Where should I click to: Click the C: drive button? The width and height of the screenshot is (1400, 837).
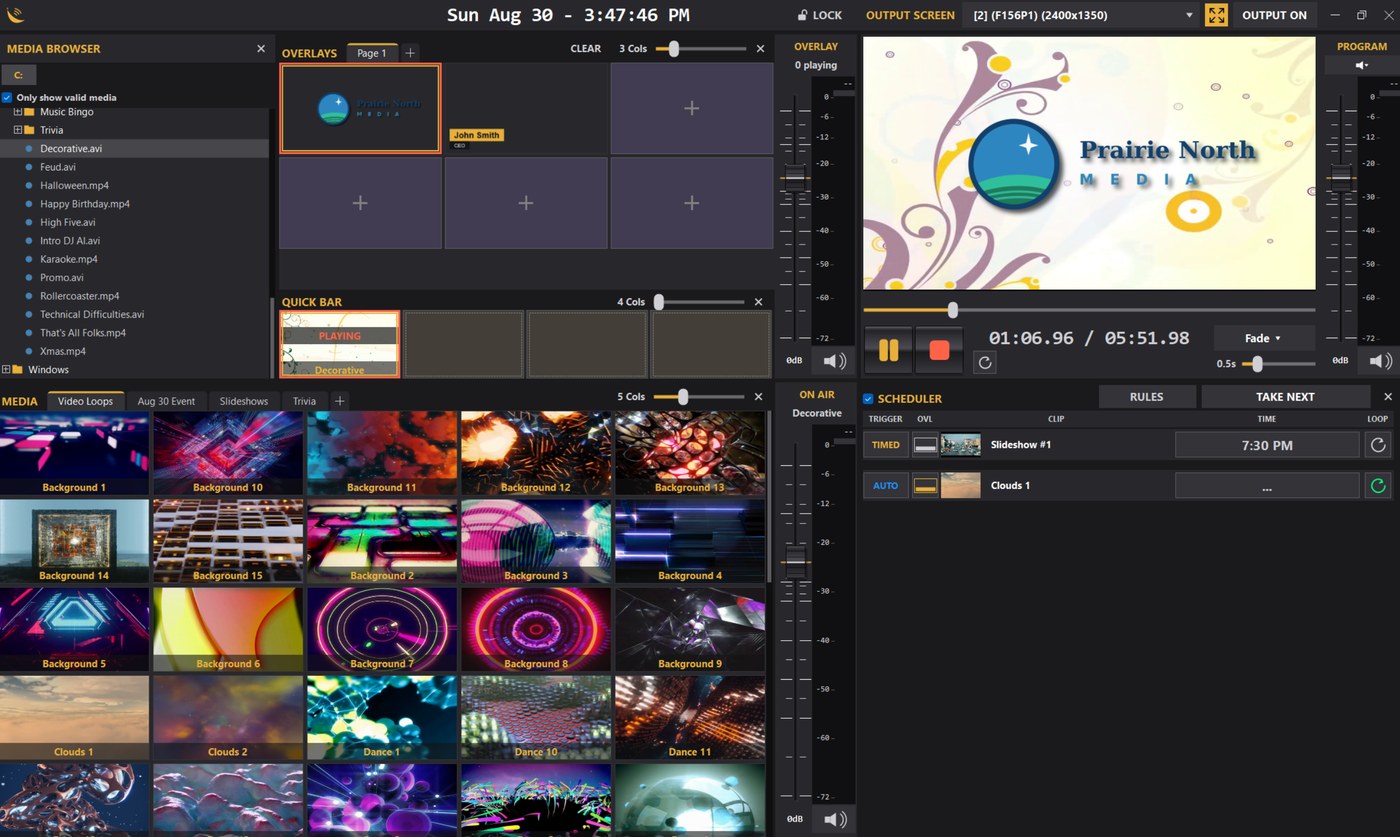[19, 75]
